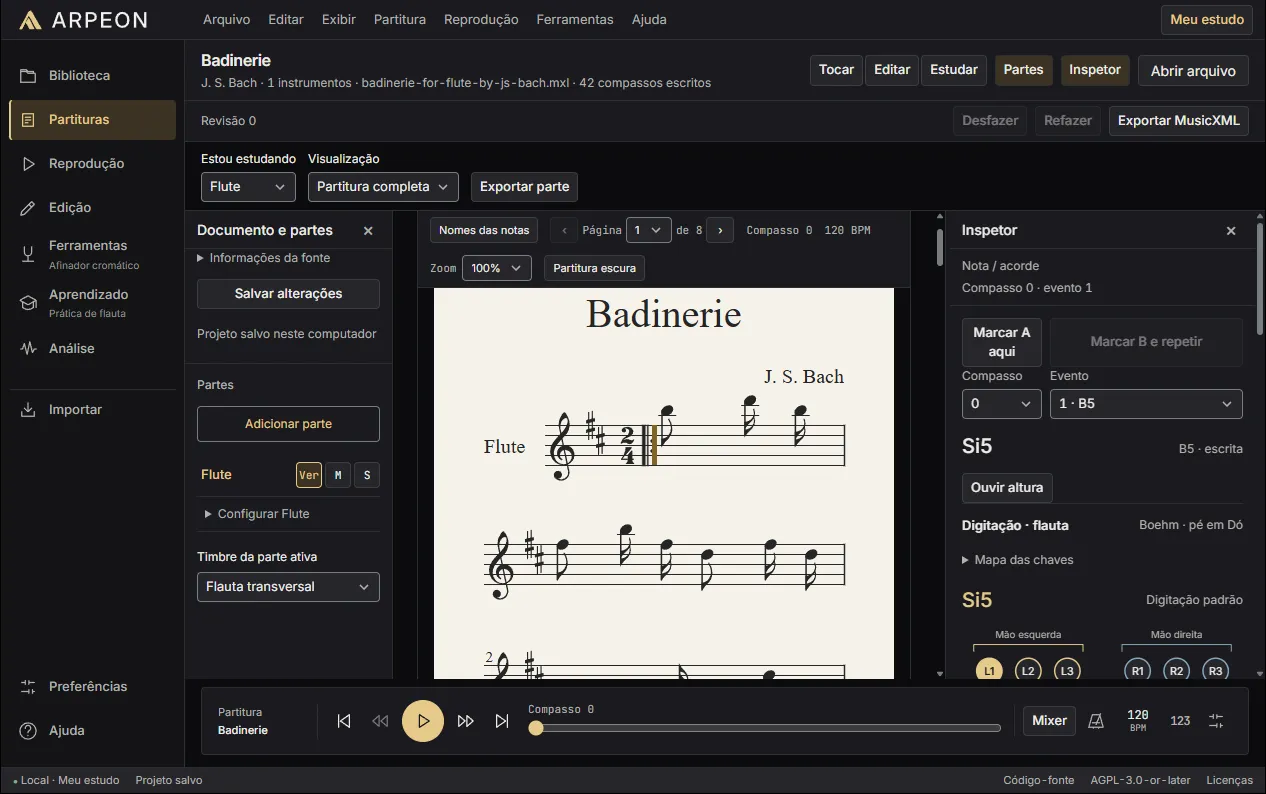Open the Mixer
This screenshot has width=1266, height=794.
coord(1049,721)
